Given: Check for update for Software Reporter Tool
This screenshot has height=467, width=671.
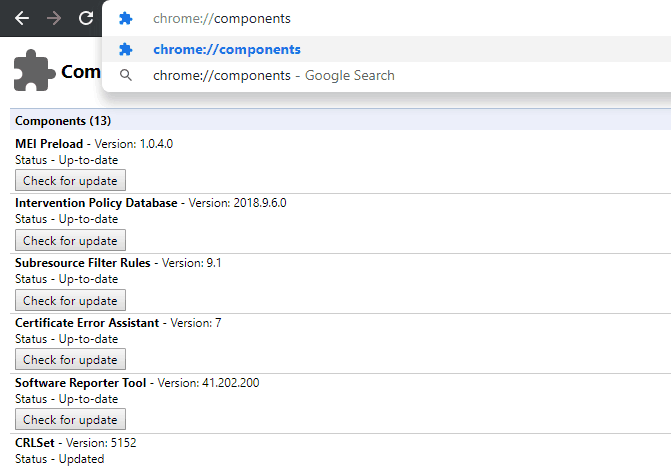Looking at the screenshot, I should [x=70, y=419].
